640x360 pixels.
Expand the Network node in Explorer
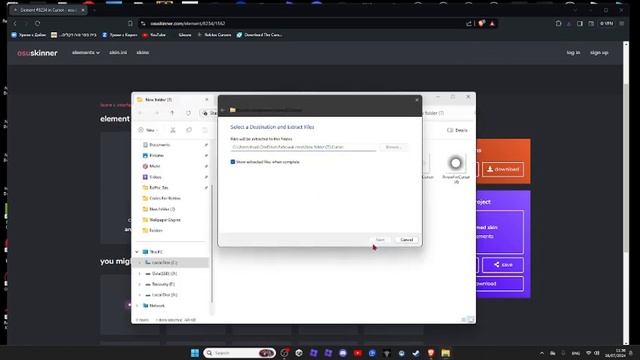click(137, 305)
